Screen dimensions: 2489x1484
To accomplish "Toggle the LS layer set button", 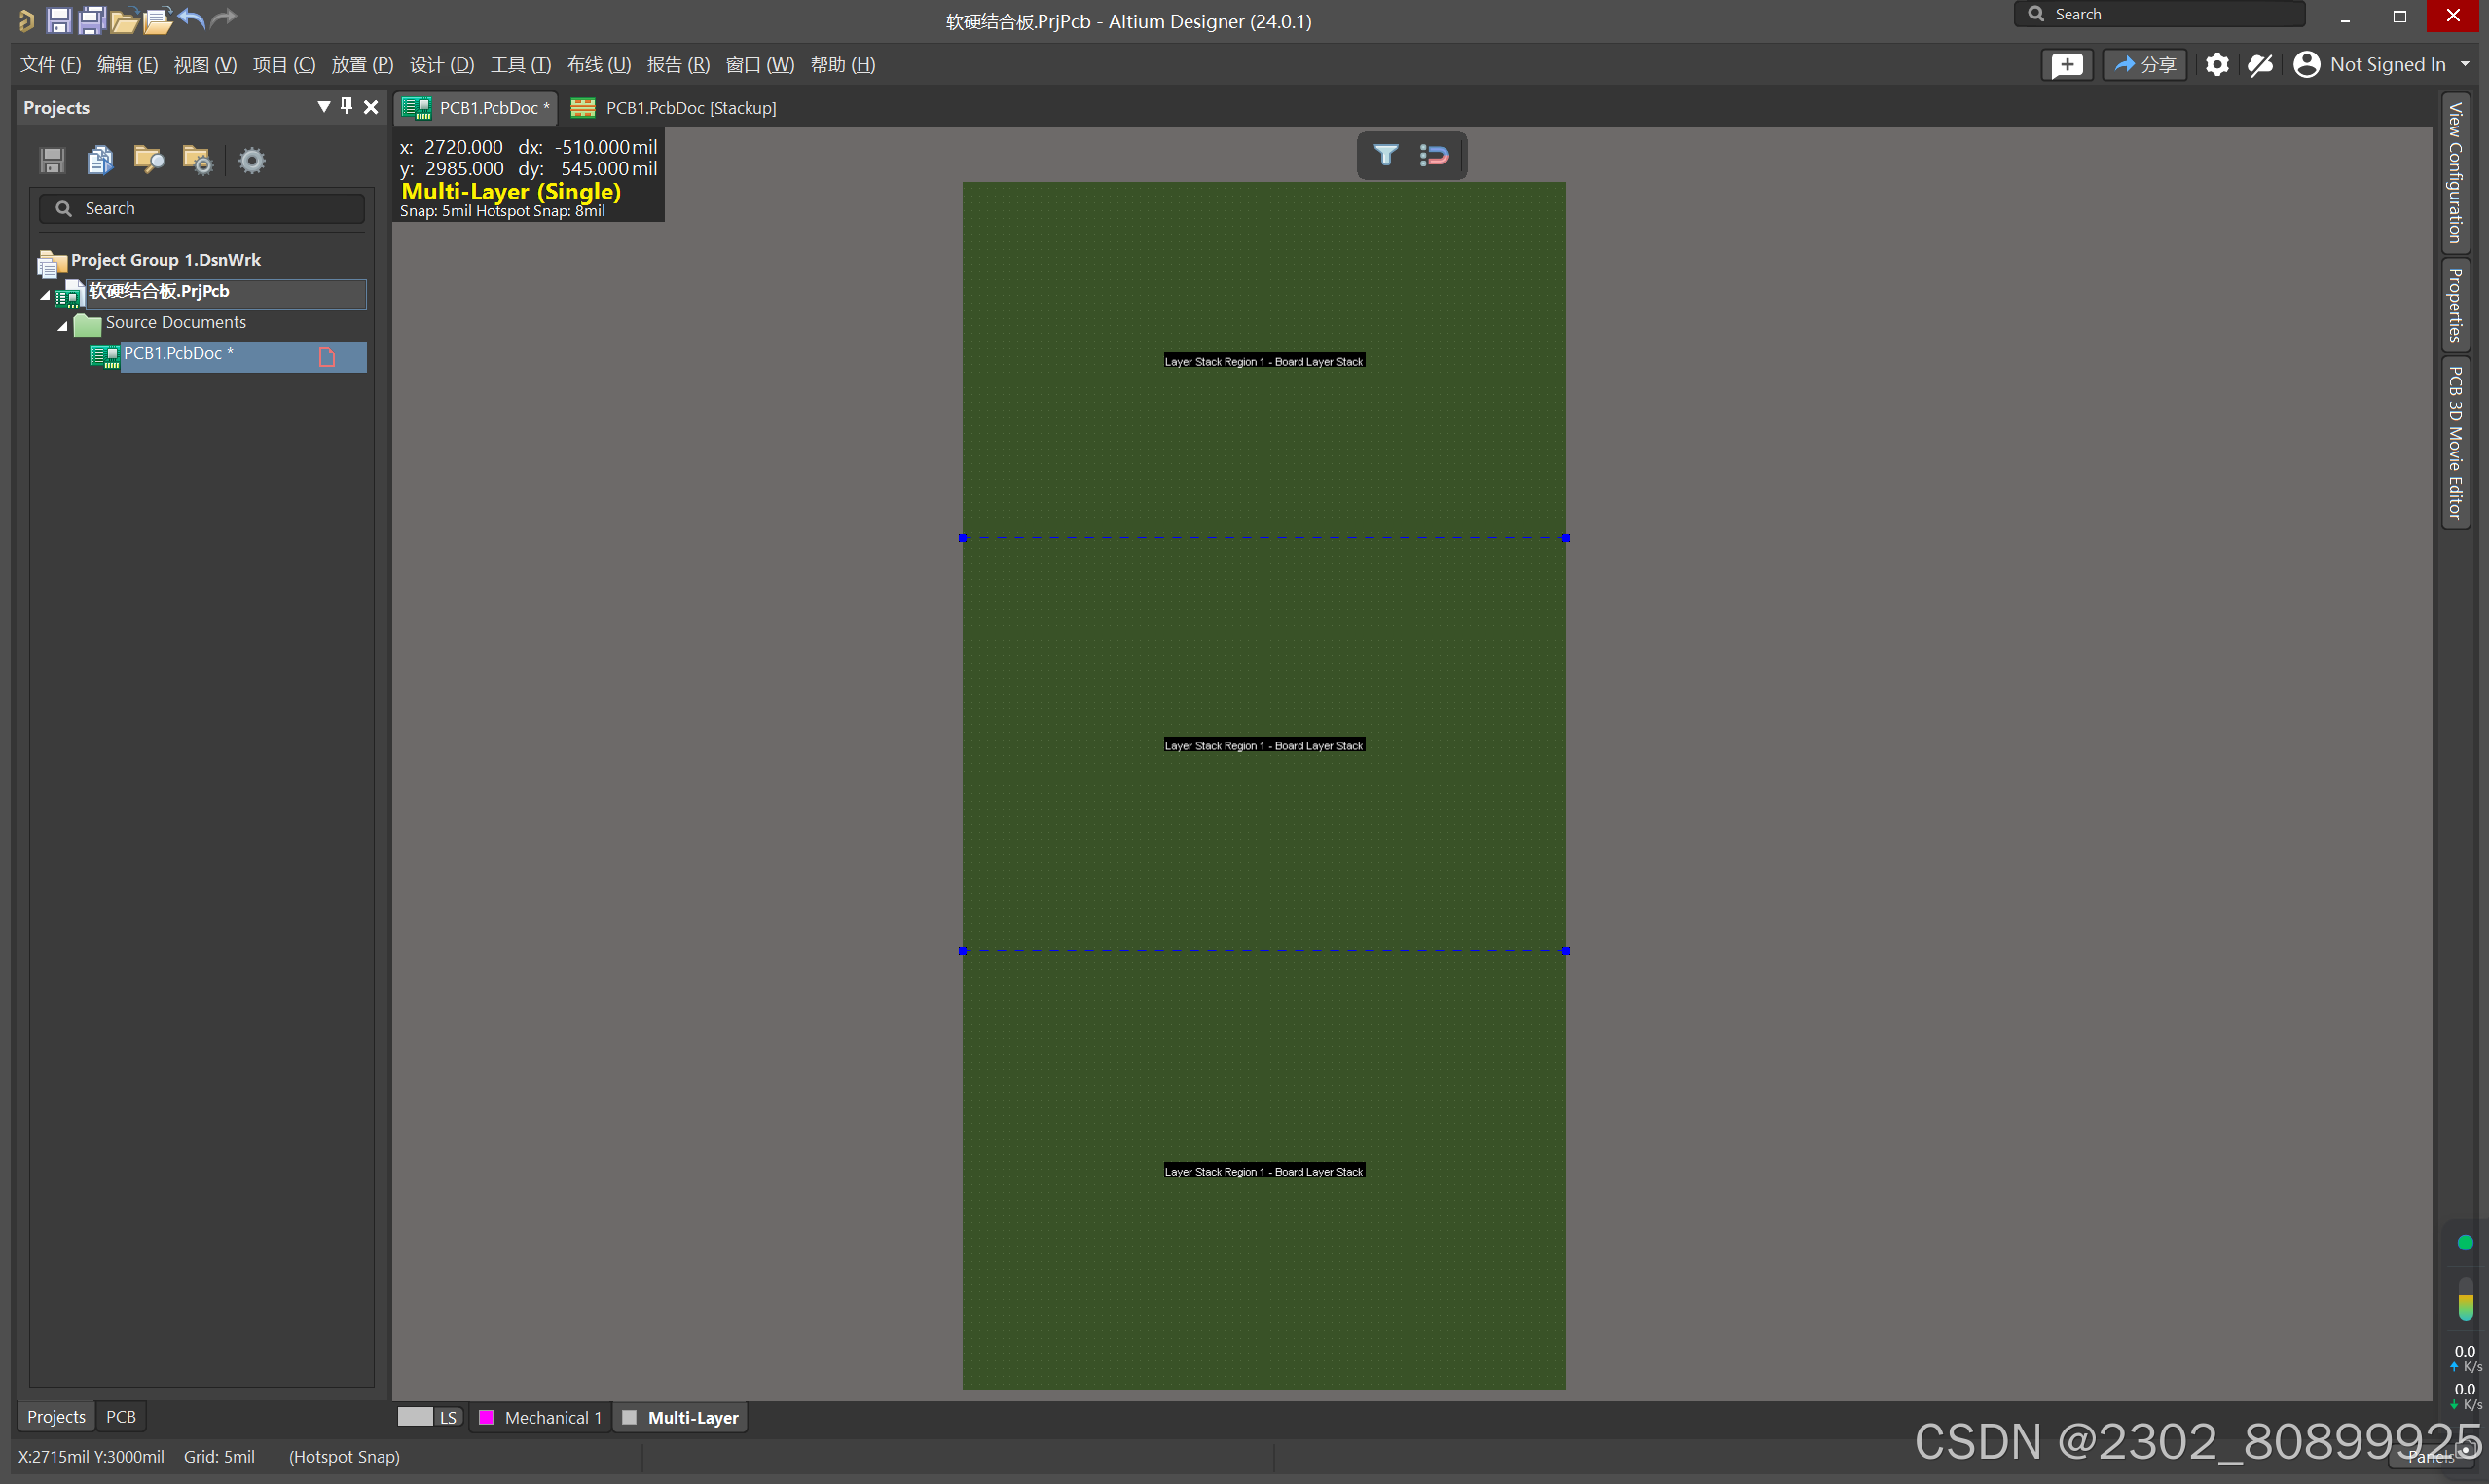I will point(446,1417).
